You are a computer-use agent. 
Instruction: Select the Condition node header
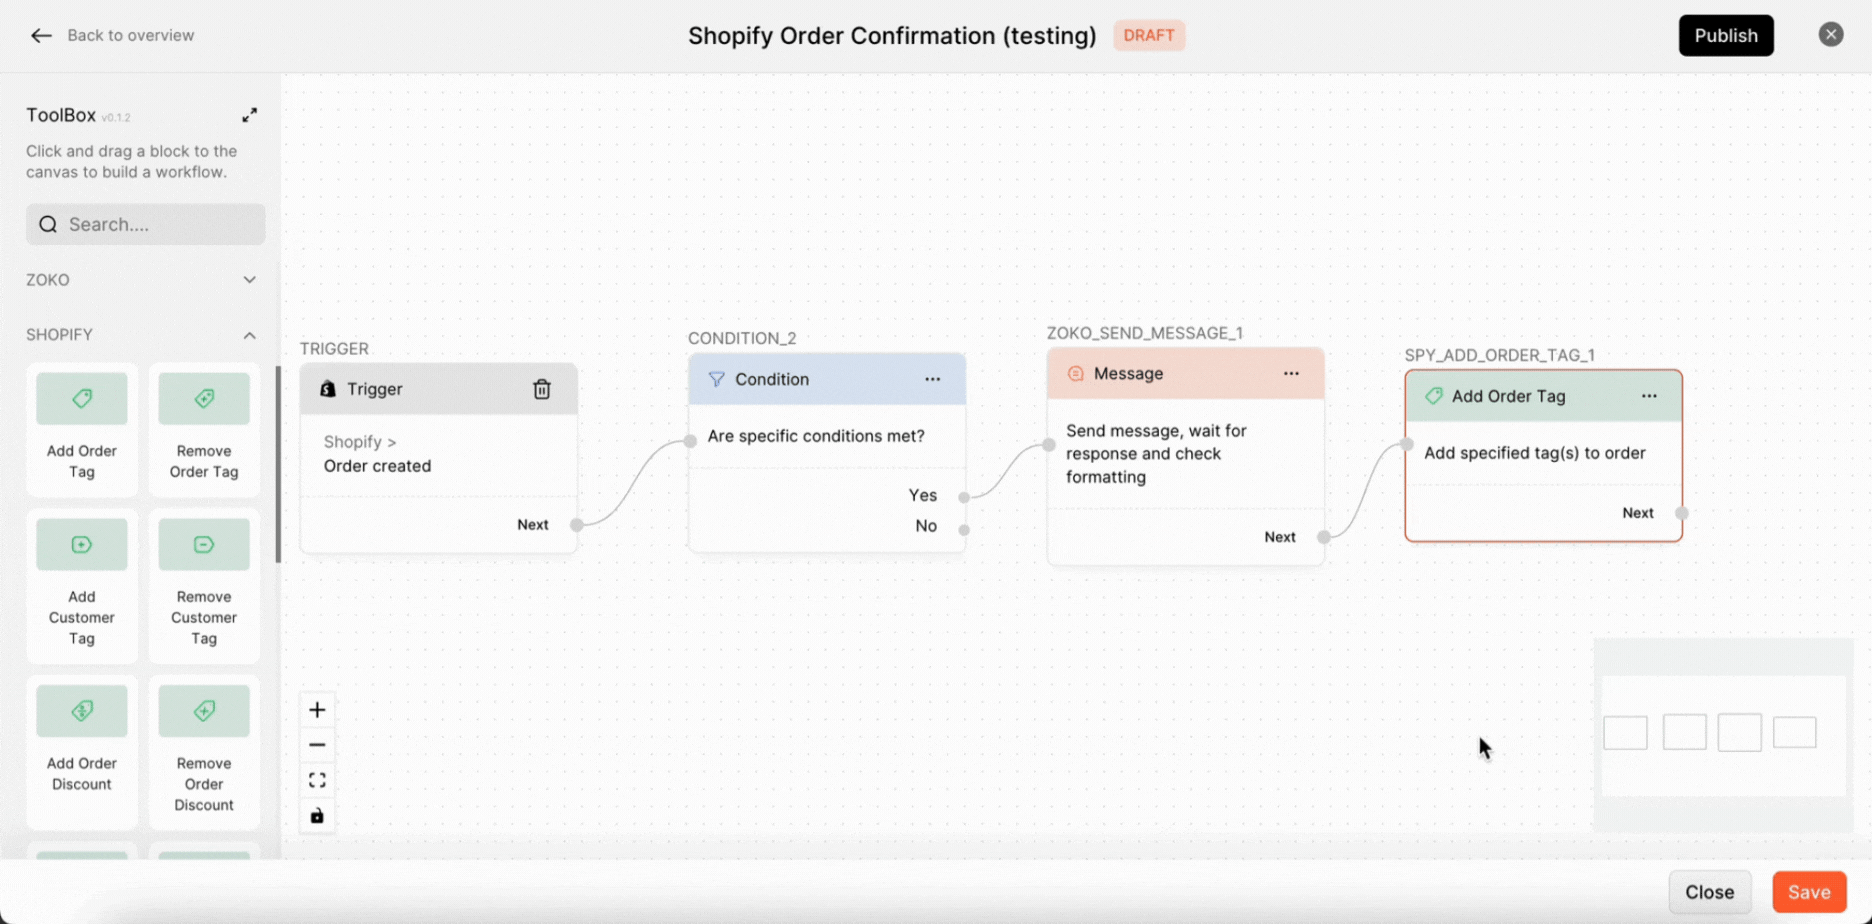[x=826, y=379]
